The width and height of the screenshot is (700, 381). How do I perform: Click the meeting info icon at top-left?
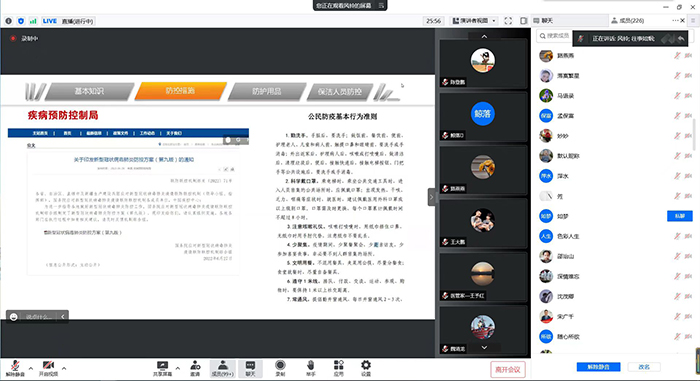pos(8,21)
